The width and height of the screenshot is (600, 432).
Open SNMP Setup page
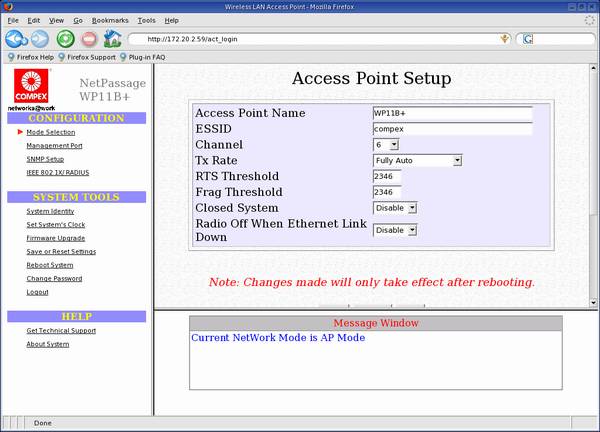45,159
